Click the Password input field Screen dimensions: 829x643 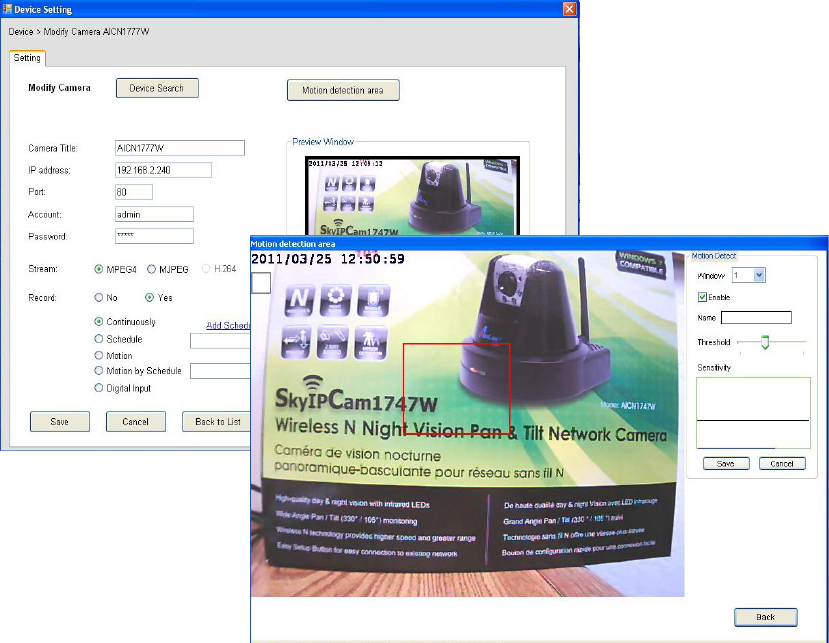(154, 236)
